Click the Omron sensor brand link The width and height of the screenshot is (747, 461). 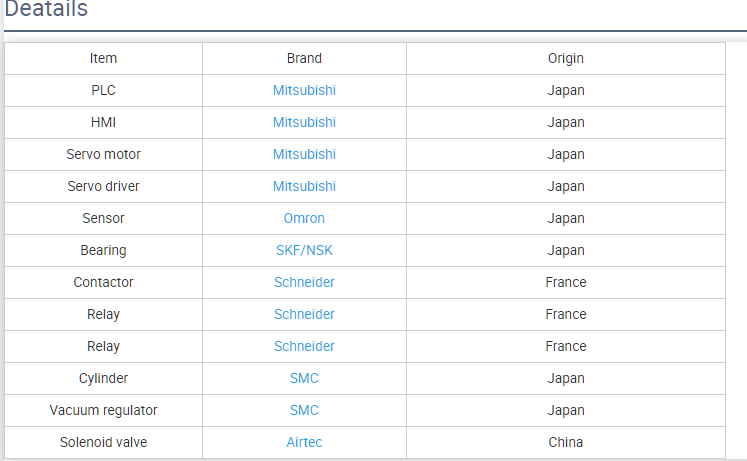click(304, 218)
